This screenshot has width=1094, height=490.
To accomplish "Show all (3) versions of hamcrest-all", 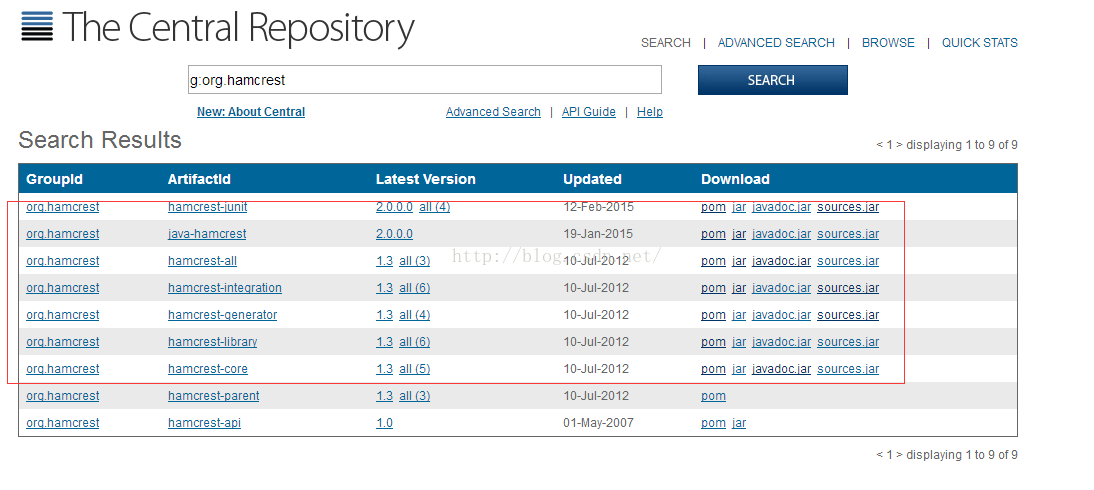I will (414, 261).
